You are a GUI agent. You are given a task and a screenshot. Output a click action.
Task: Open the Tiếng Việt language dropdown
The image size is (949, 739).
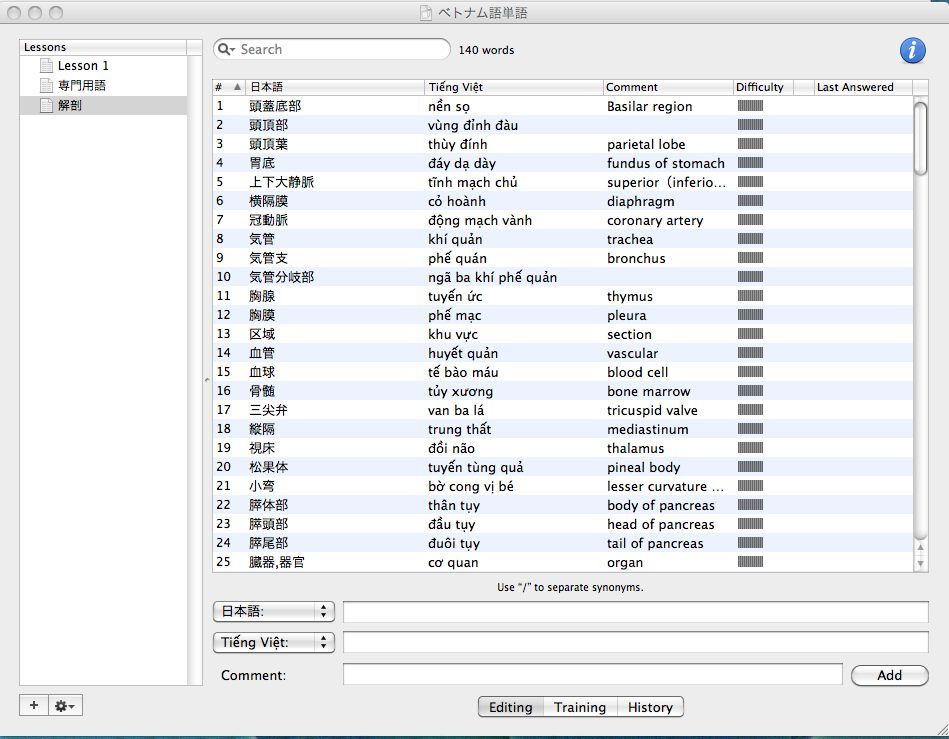[x=274, y=642]
